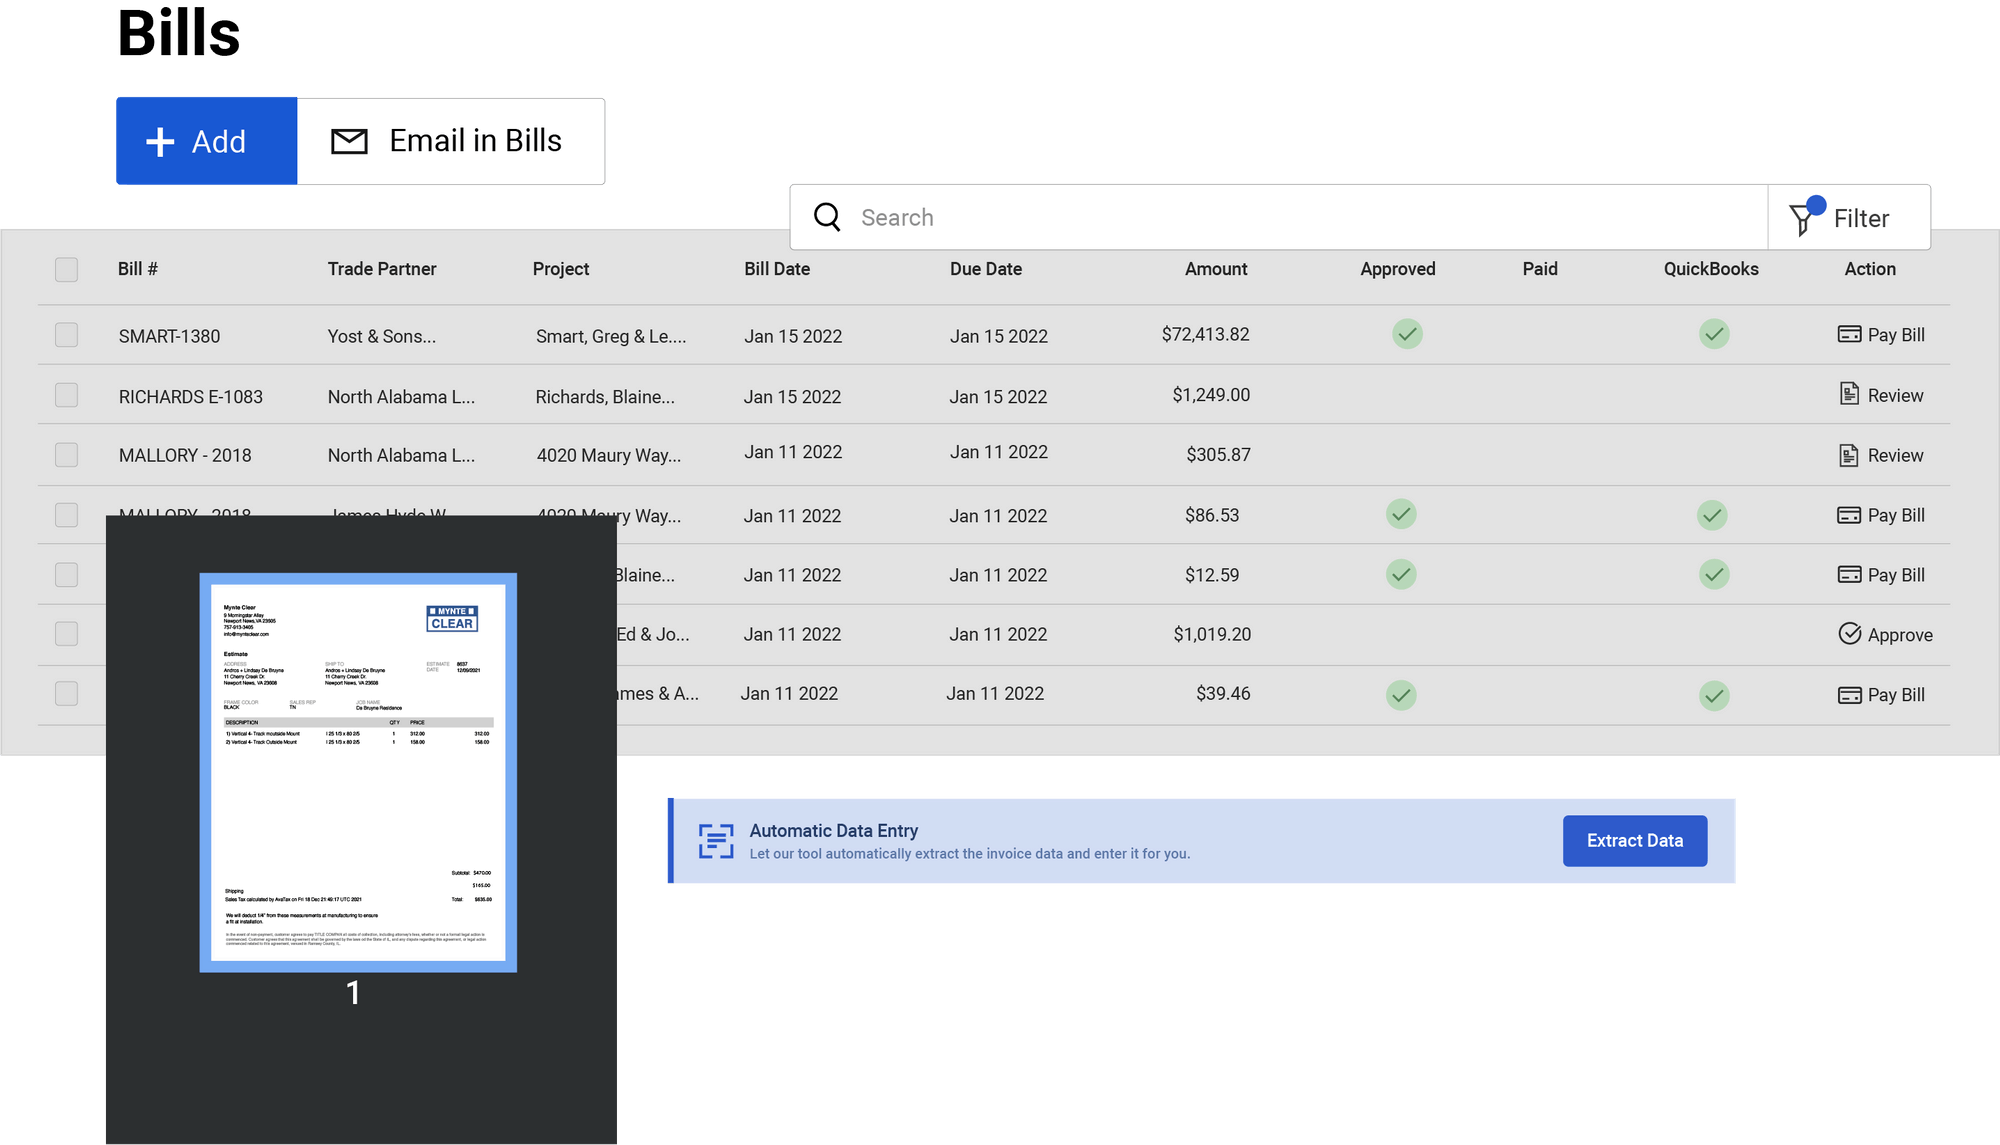Screen dimensions: 2000x1145
Task: Click the envelope icon in Email in Bills
Action: pyautogui.click(x=349, y=141)
